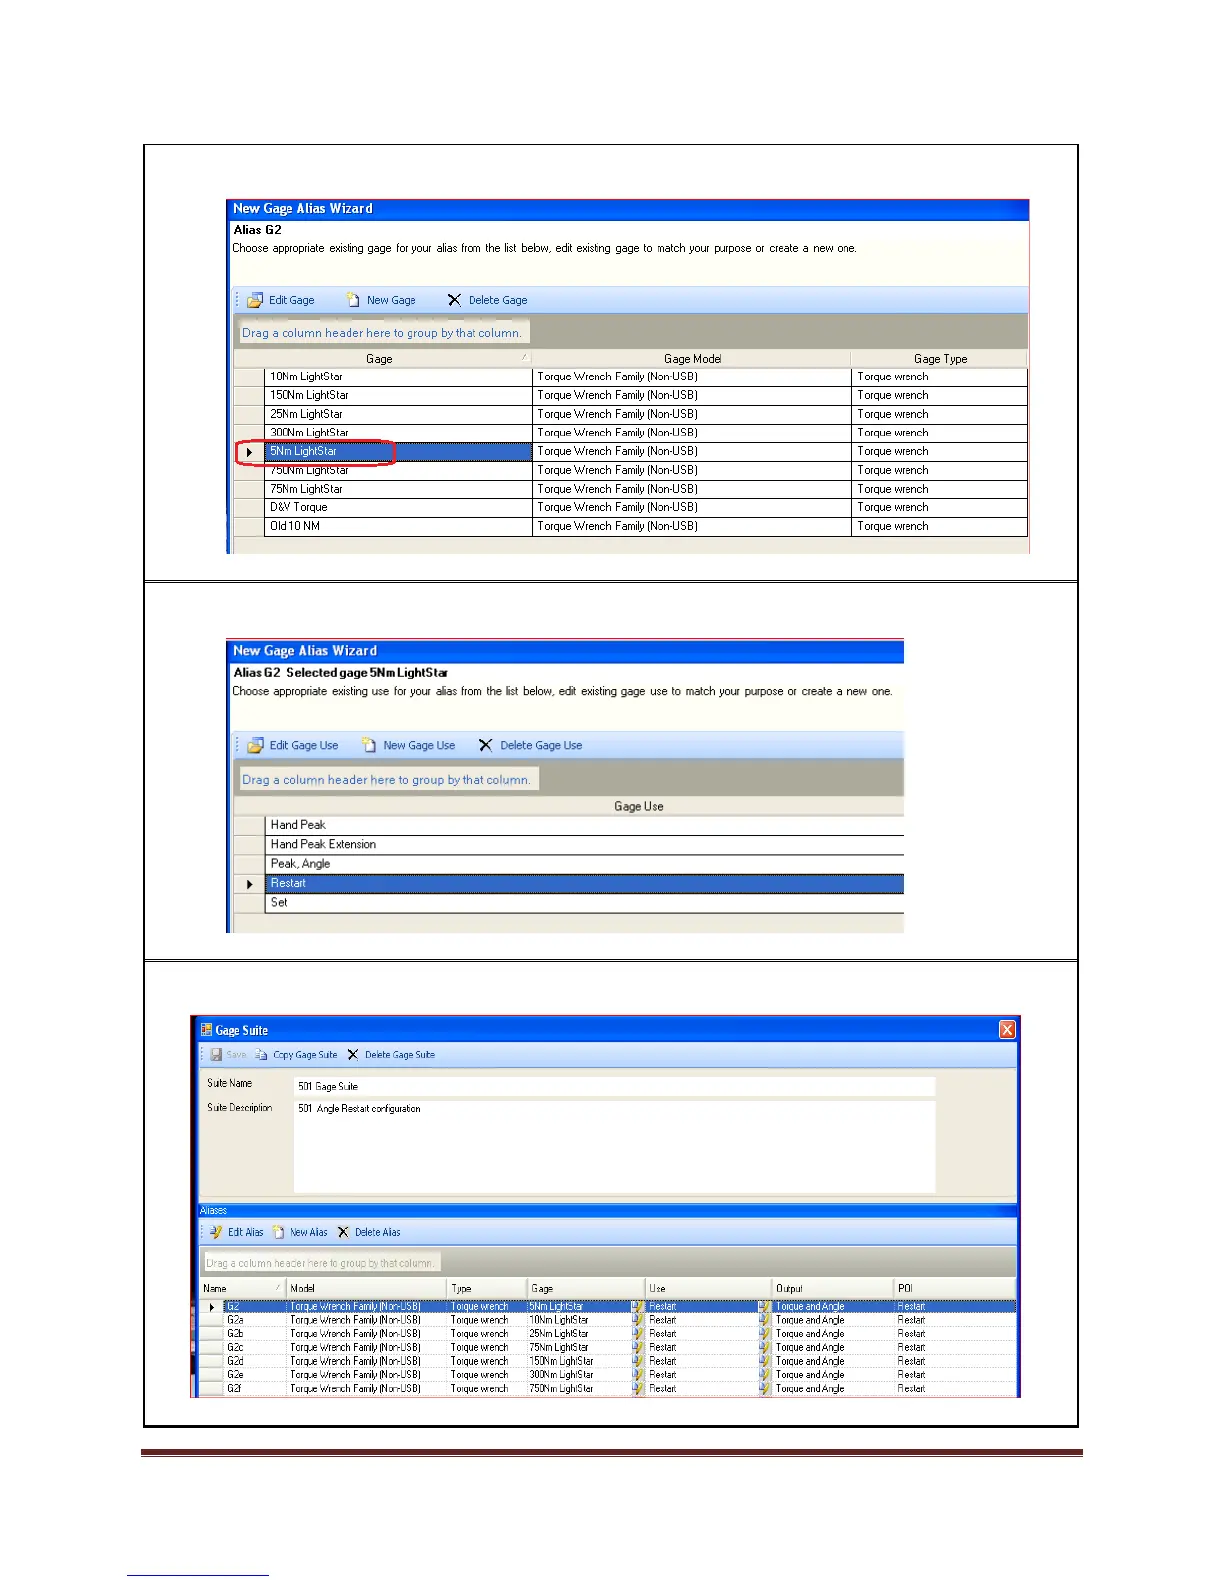Select the Old 10 NM gage row
This screenshot has height=1584, width=1224.
point(398,526)
